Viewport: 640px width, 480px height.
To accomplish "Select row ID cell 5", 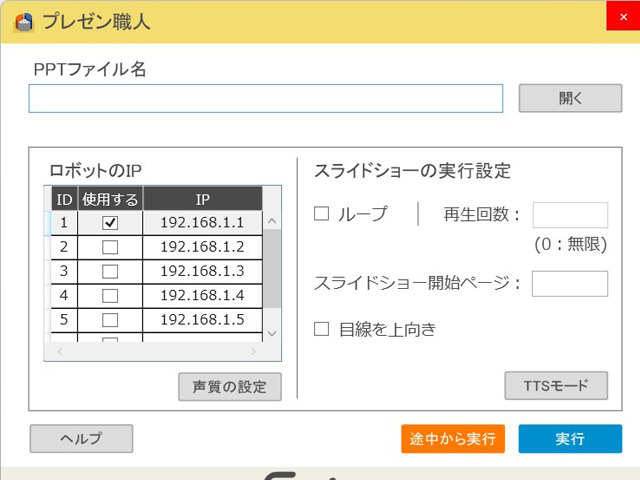I will coord(64,320).
